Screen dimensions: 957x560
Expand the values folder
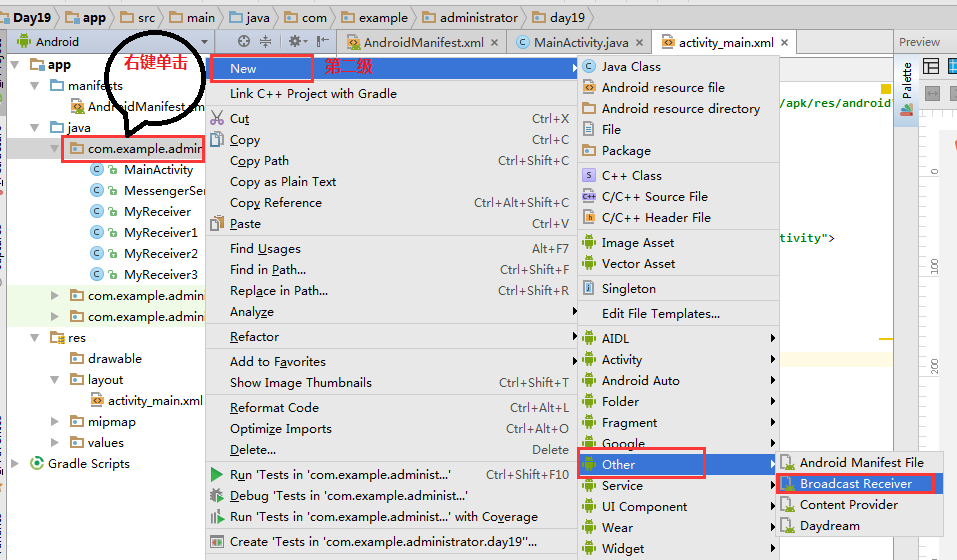55,442
